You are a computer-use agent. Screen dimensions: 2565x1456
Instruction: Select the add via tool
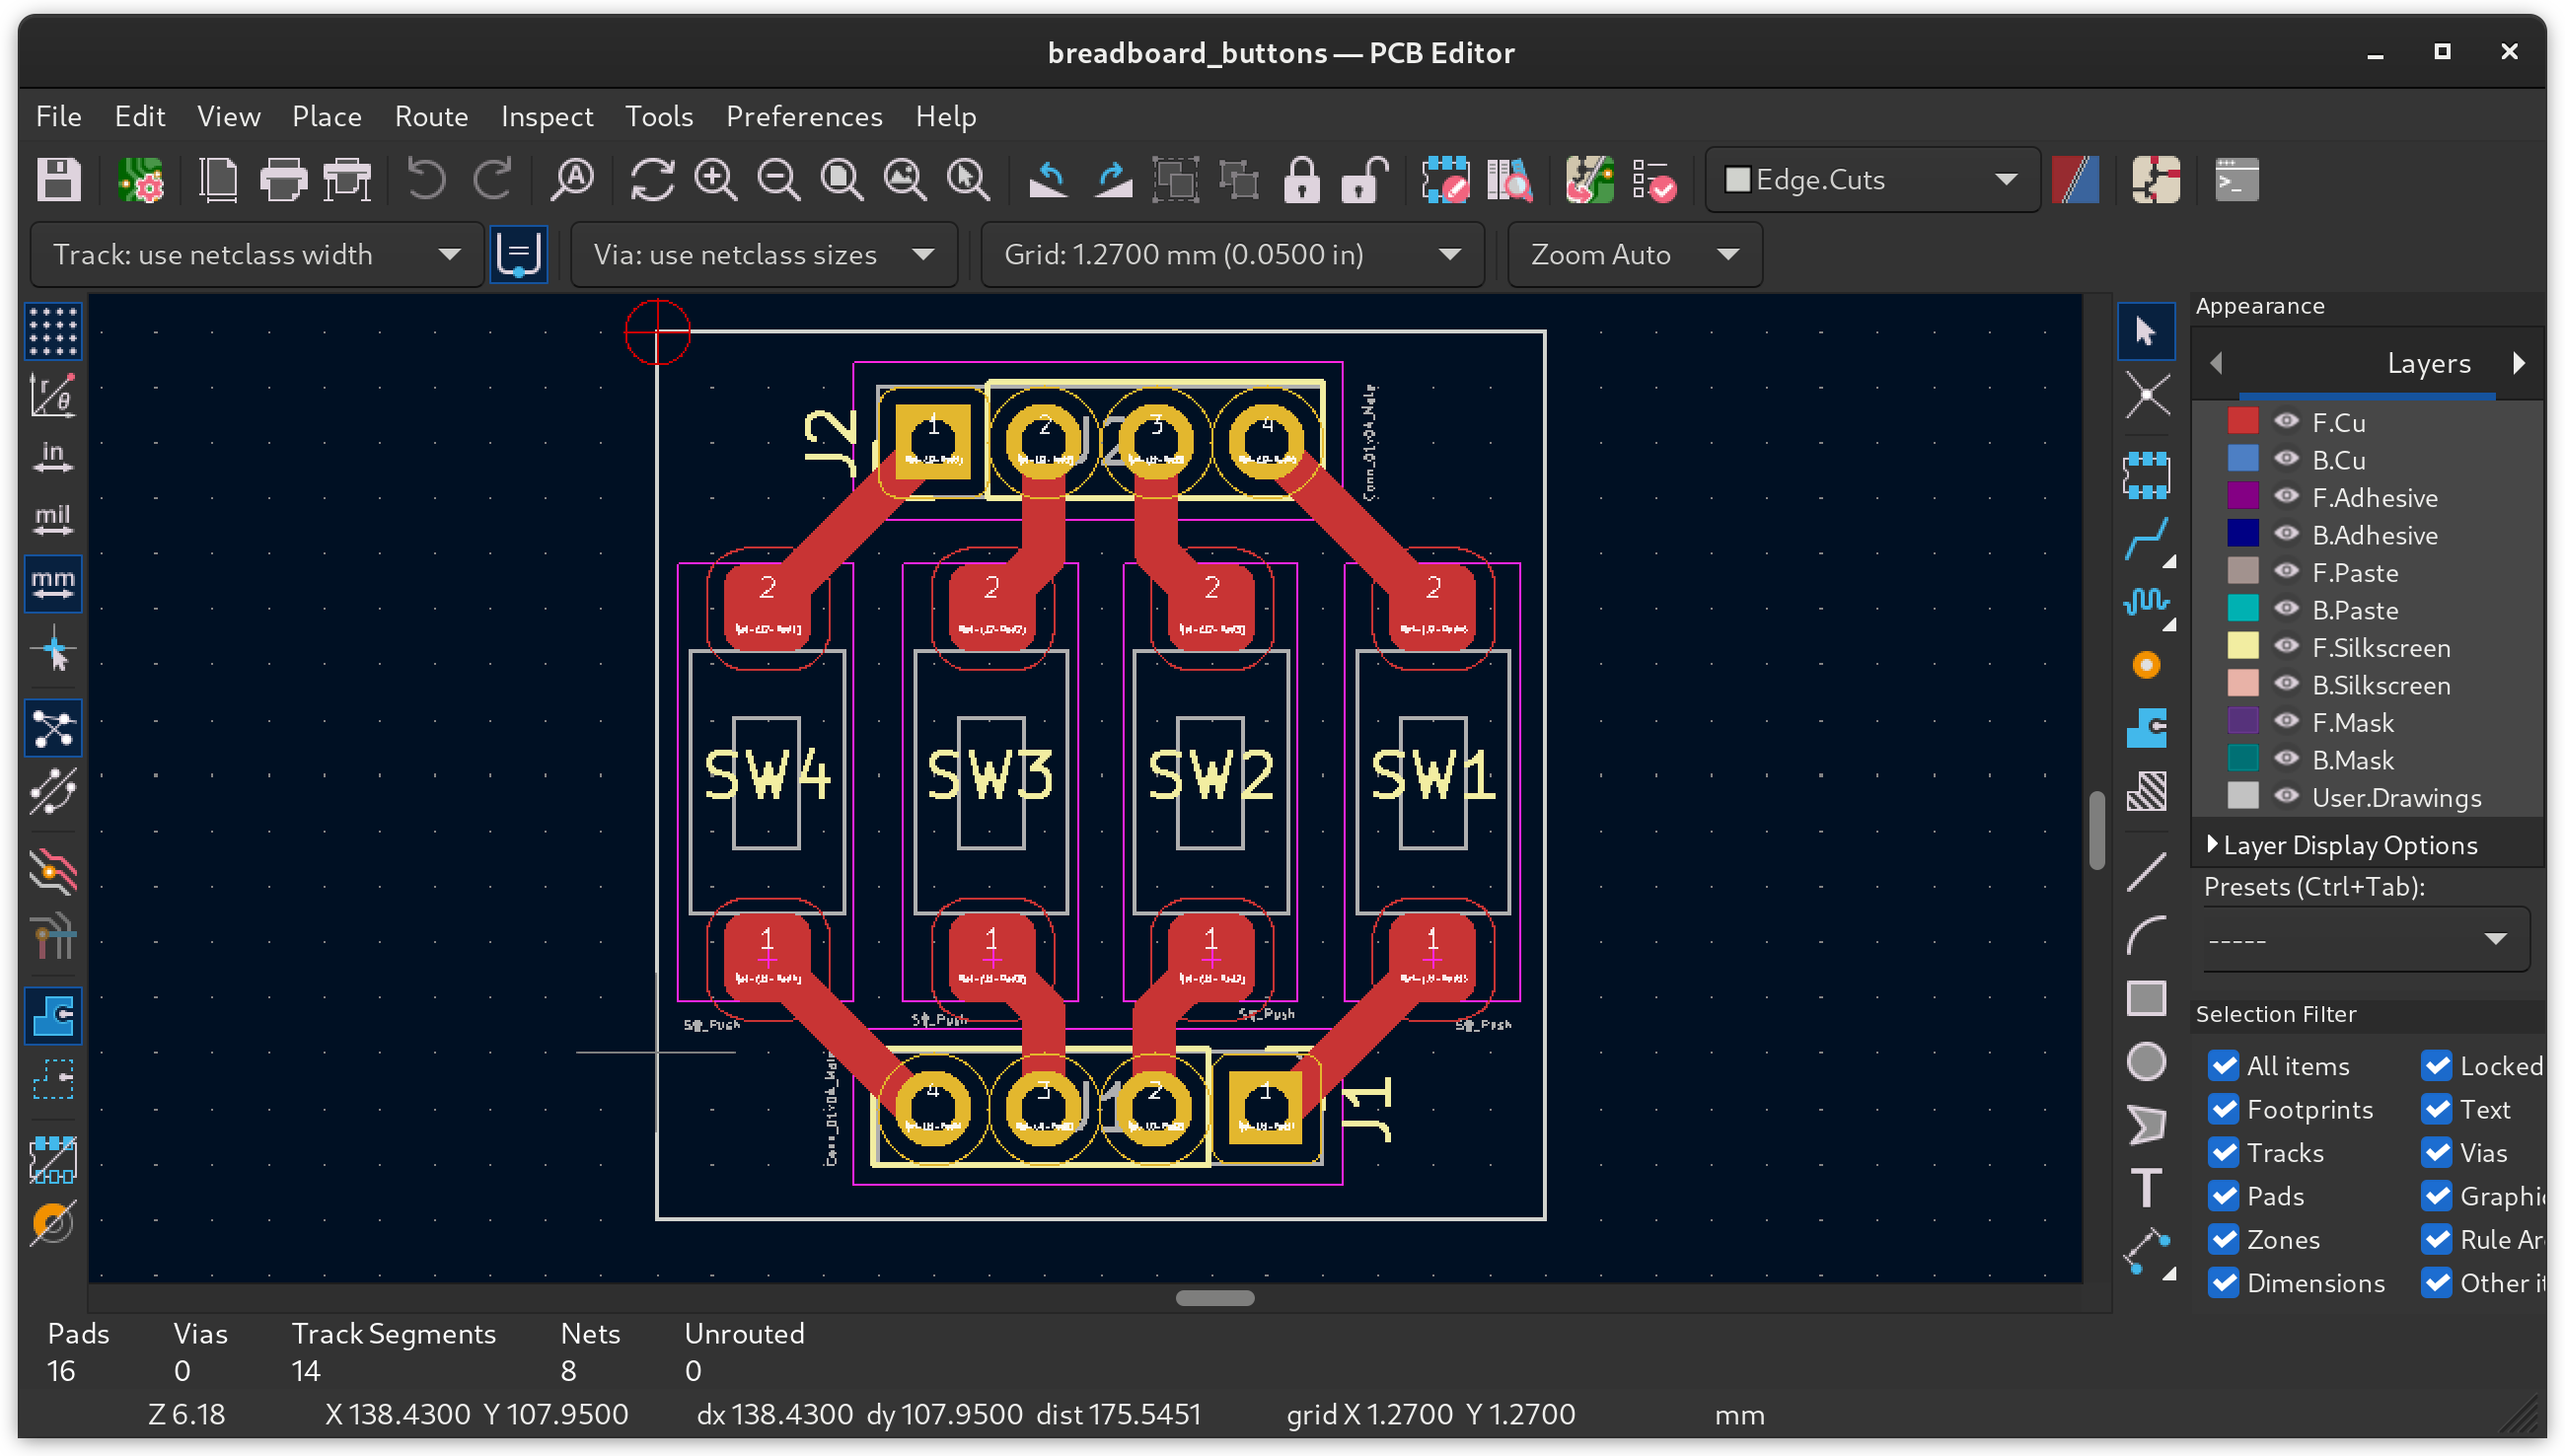(x=2151, y=666)
